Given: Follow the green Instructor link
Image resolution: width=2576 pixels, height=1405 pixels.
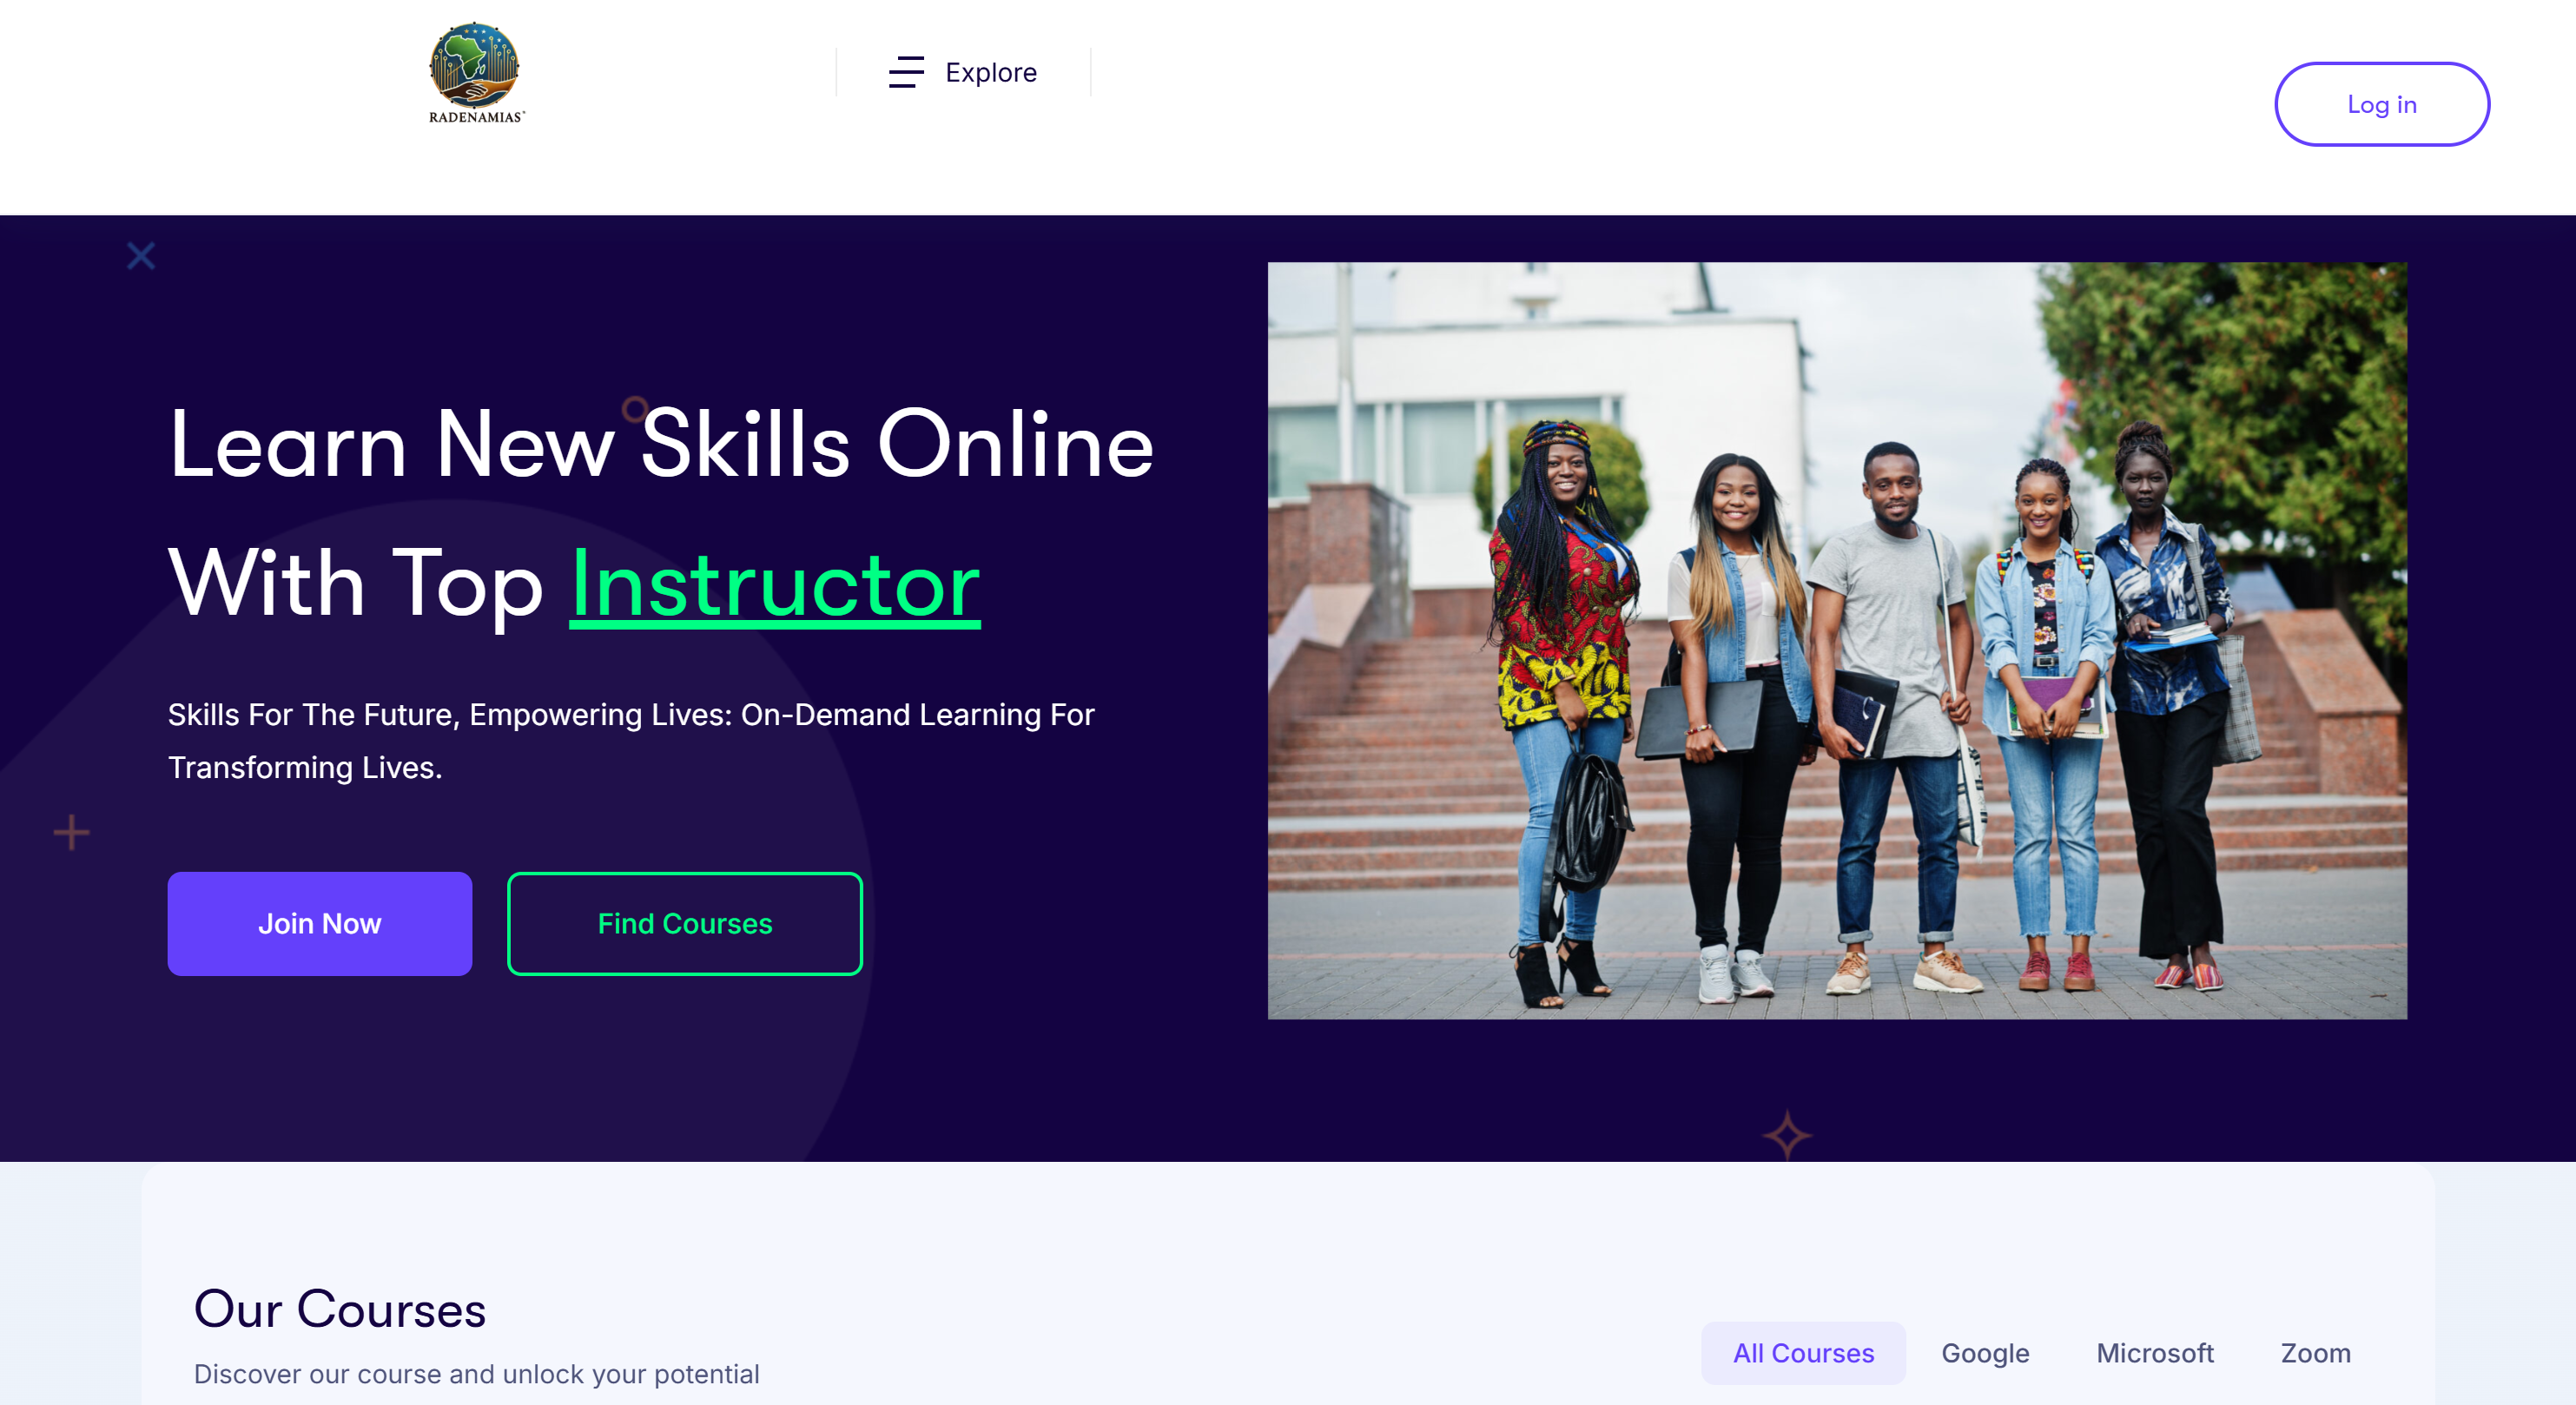Looking at the screenshot, I should pyautogui.click(x=775, y=584).
